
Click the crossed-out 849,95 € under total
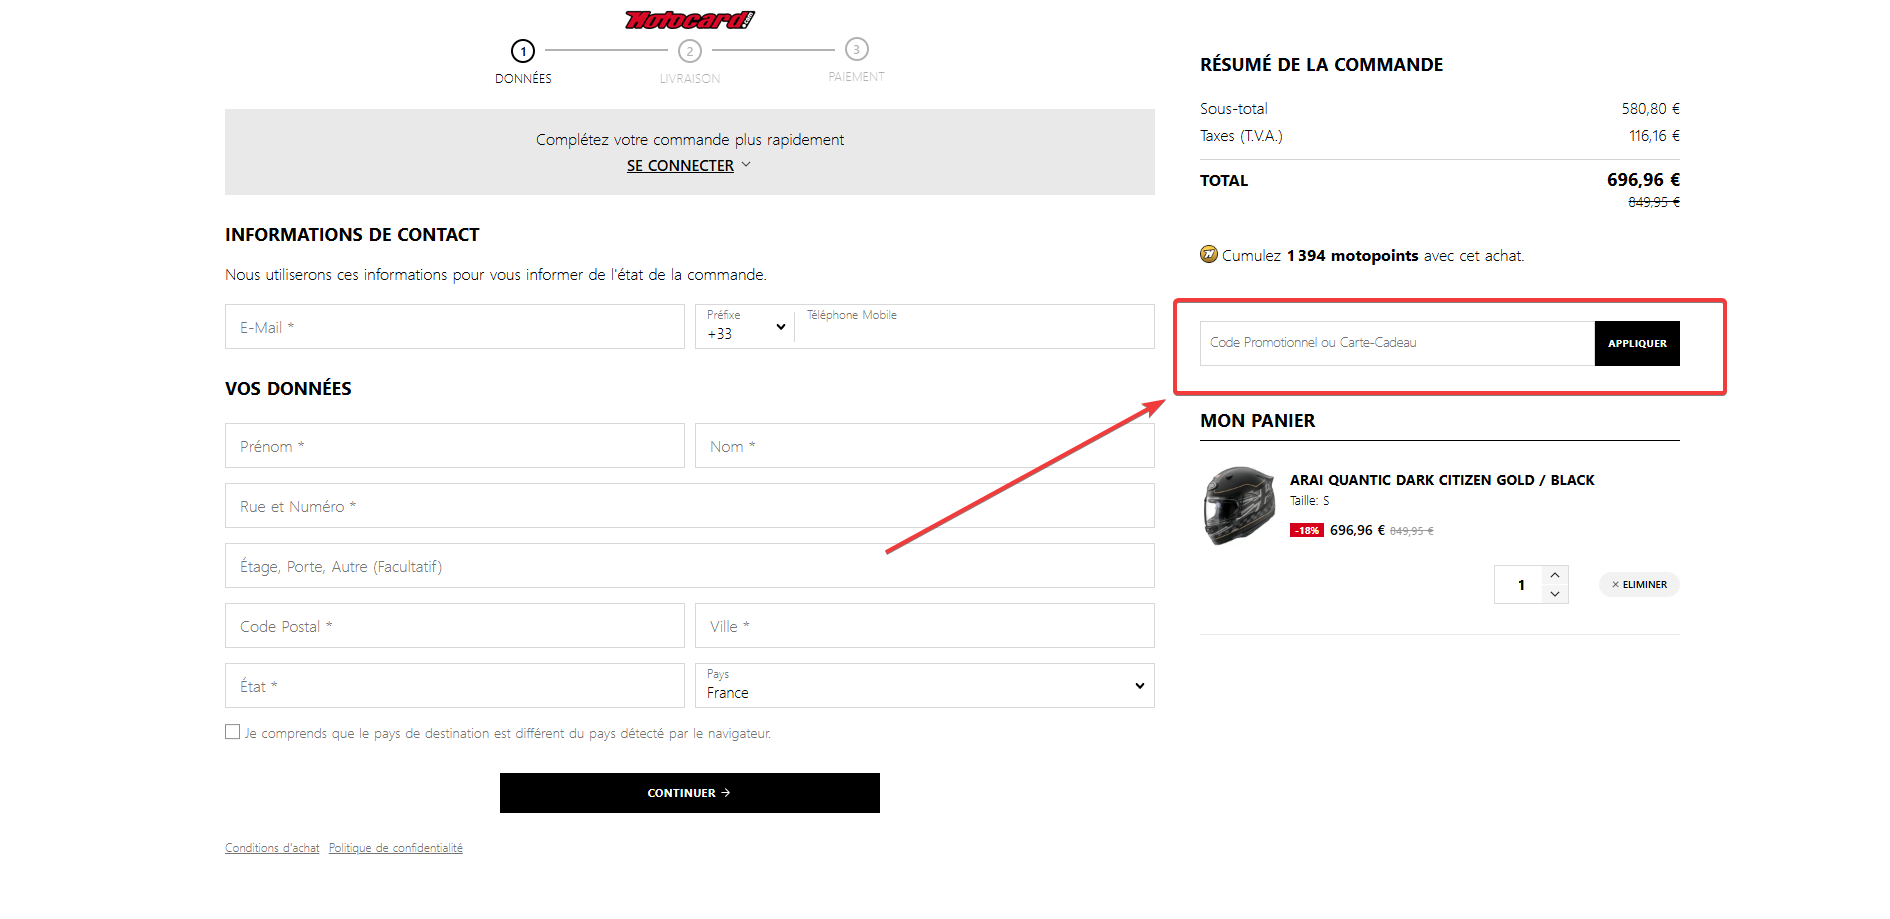point(1654,202)
